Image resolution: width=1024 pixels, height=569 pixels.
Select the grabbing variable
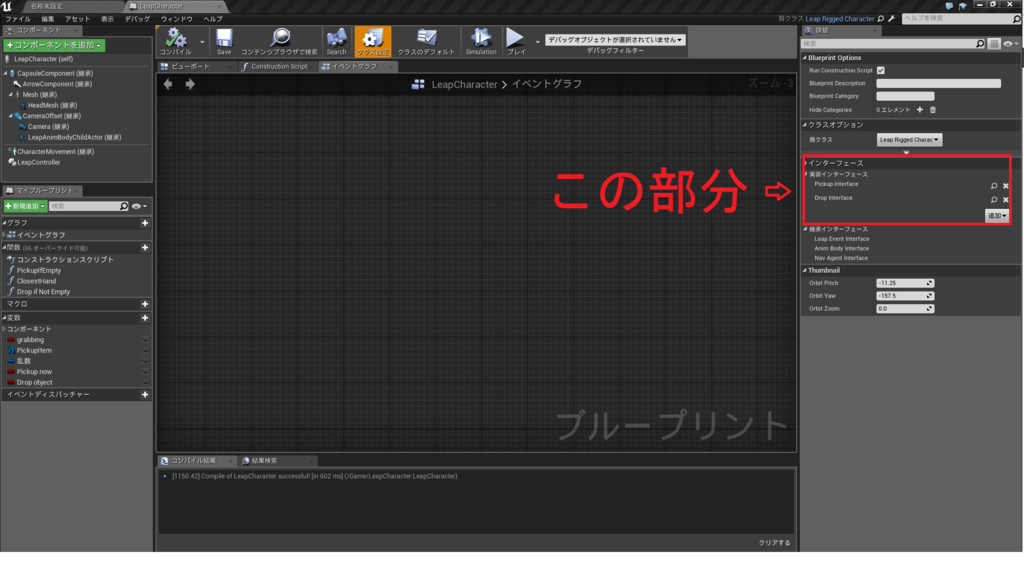pos(30,340)
